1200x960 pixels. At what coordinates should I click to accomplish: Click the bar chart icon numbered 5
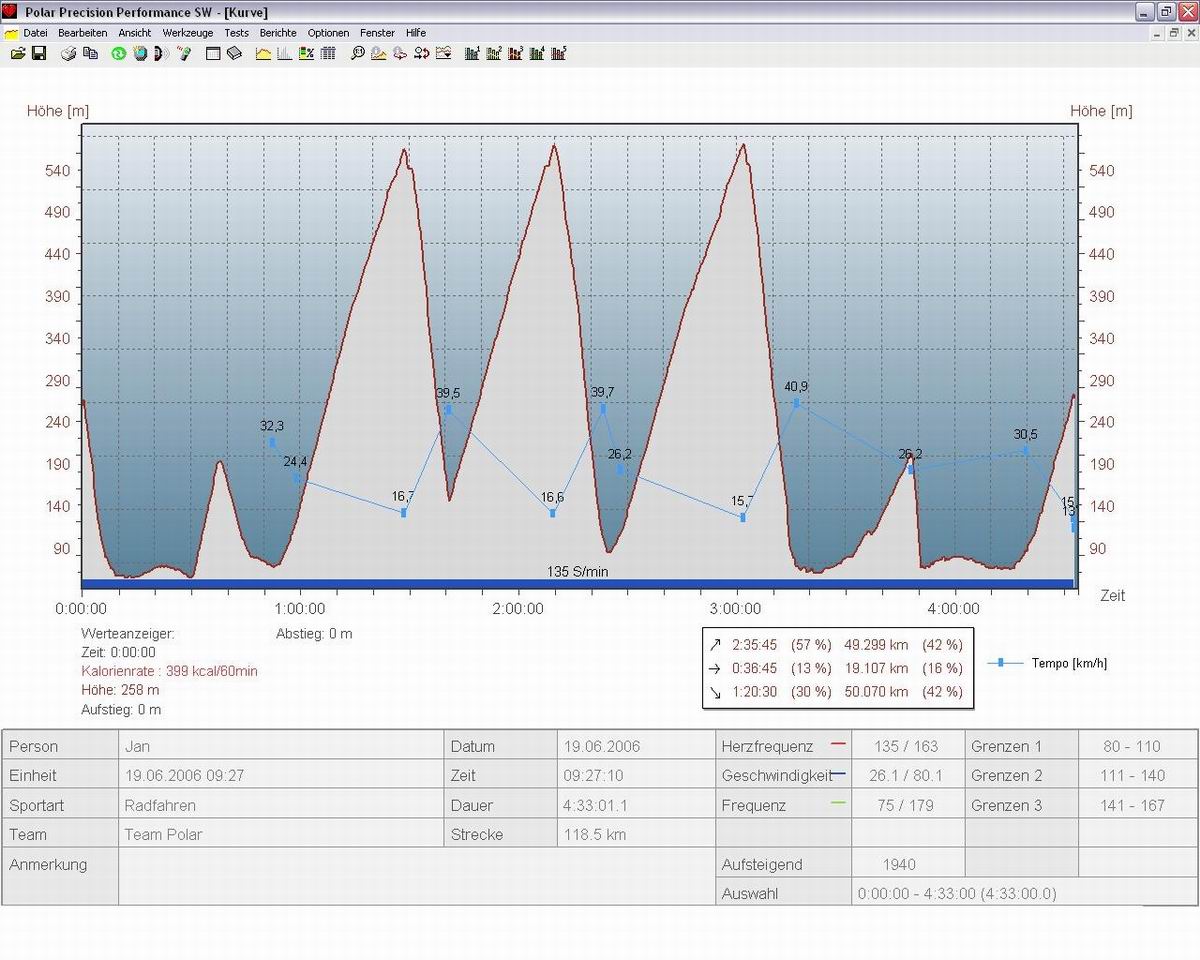click(559, 53)
